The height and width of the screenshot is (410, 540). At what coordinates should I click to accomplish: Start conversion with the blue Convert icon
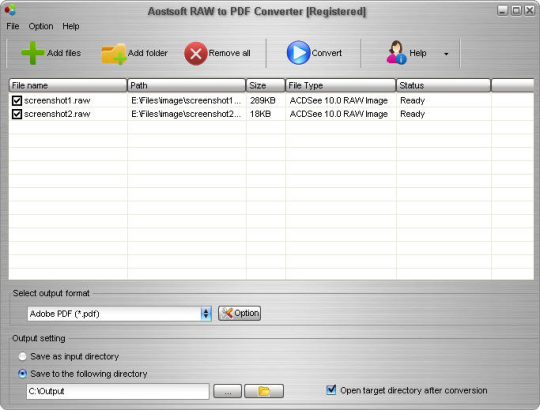click(298, 53)
